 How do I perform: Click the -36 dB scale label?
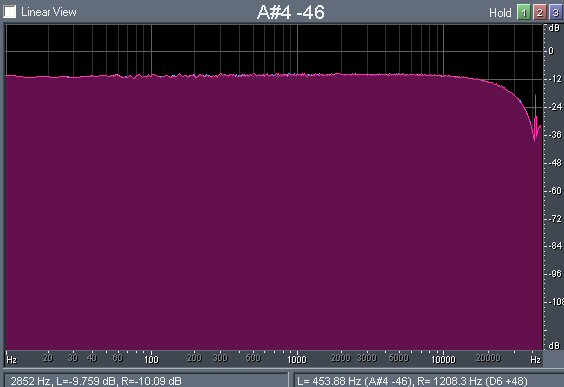click(x=555, y=135)
